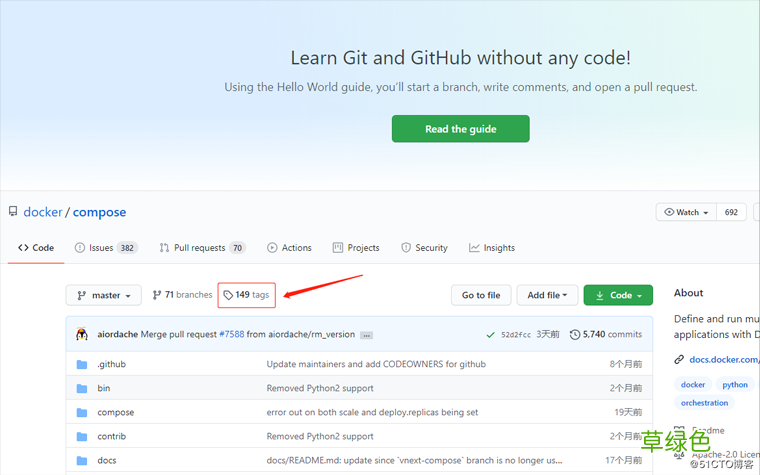
Task: Select the docker topic tag
Action: [x=693, y=384]
